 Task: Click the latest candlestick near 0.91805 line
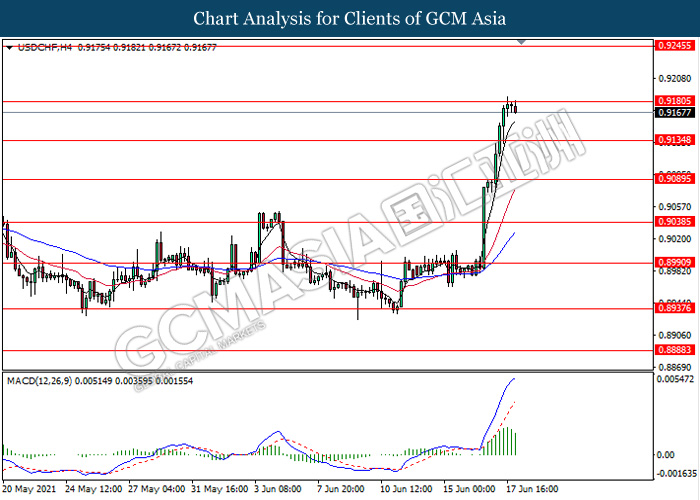click(x=514, y=106)
